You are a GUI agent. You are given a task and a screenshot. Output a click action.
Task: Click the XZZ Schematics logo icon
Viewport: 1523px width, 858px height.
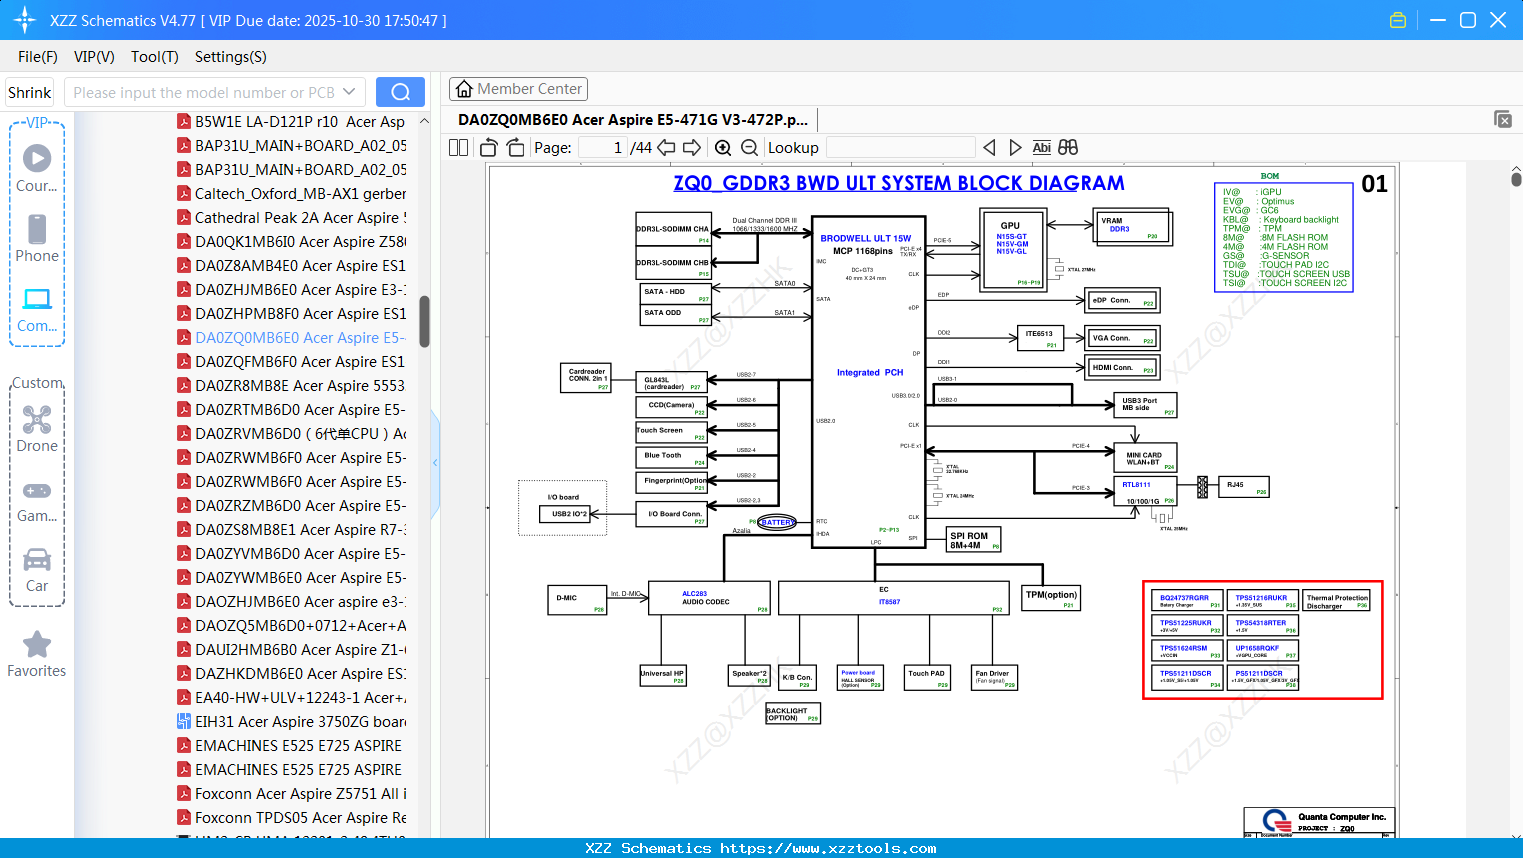25,20
